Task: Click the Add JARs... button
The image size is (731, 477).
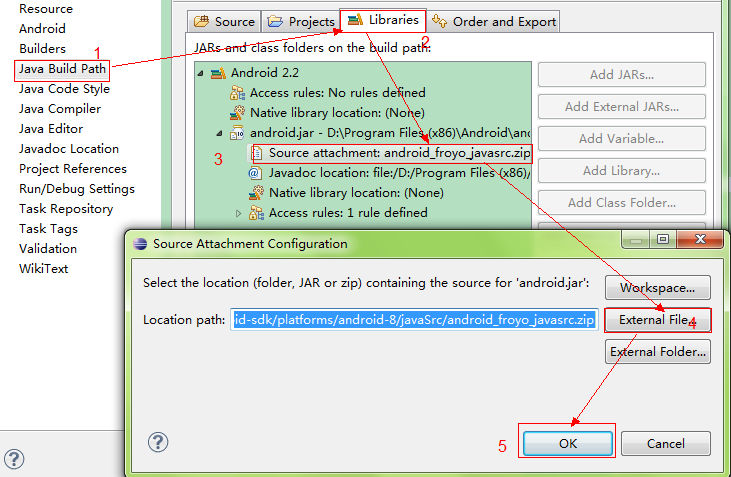Action: pyautogui.click(x=622, y=75)
